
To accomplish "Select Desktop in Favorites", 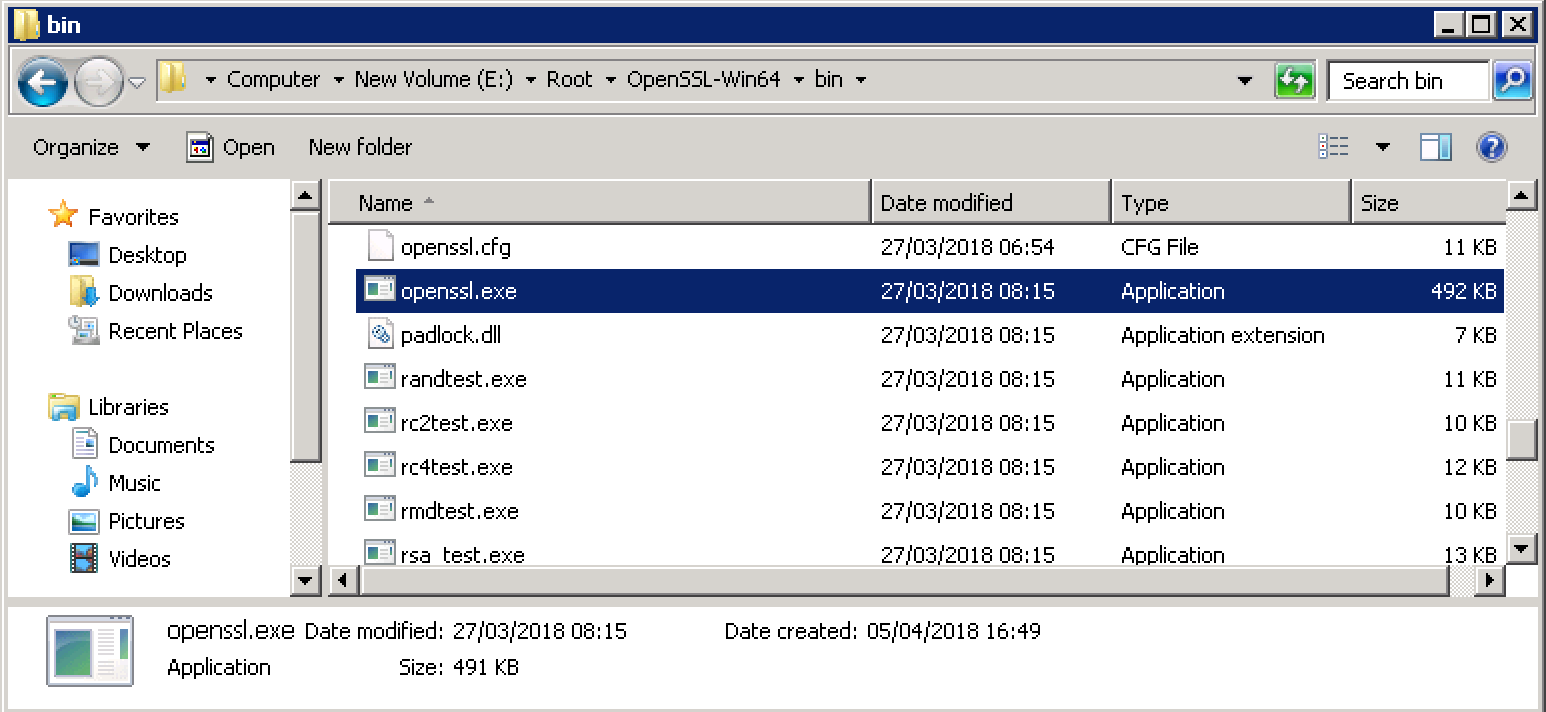I will point(147,255).
